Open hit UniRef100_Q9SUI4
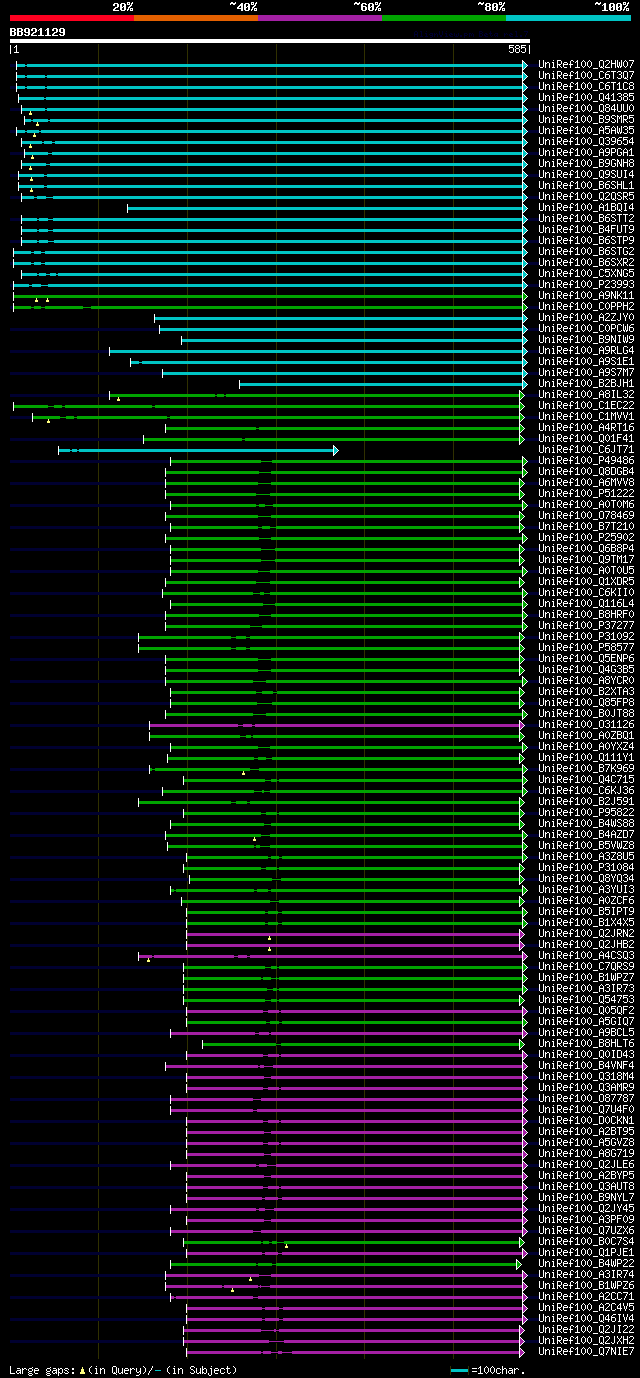Viewport: 640px width, 1378px height. [x=586, y=174]
